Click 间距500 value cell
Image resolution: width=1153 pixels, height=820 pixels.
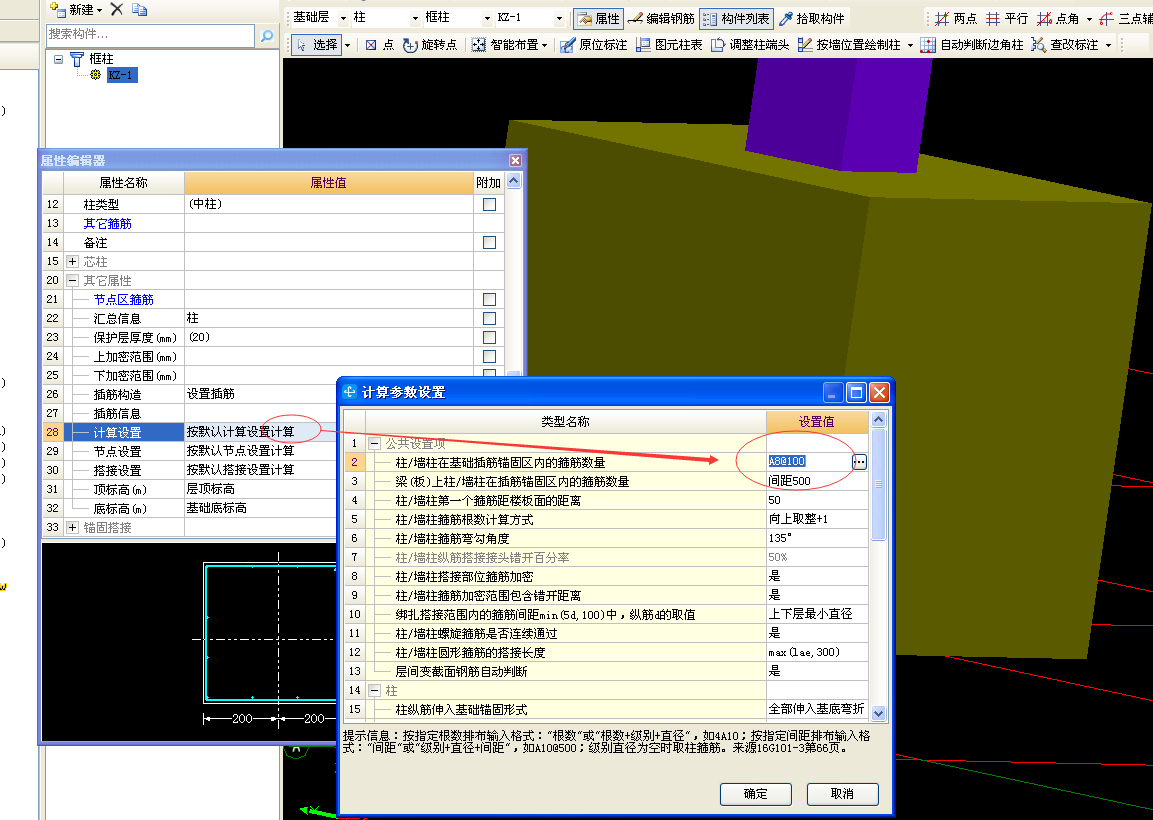click(x=817, y=481)
